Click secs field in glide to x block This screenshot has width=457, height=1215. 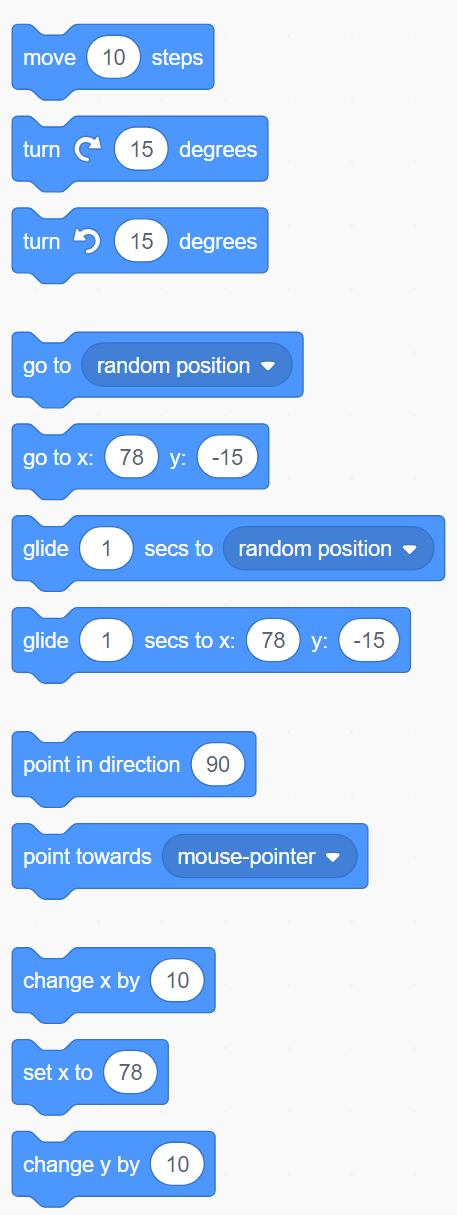coord(106,640)
